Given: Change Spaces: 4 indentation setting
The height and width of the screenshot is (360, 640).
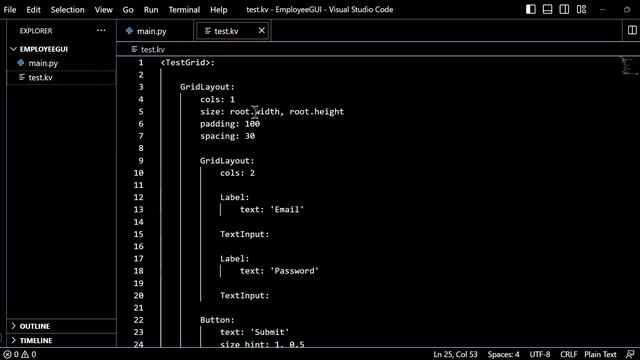Looking at the screenshot, I should point(503,354).
